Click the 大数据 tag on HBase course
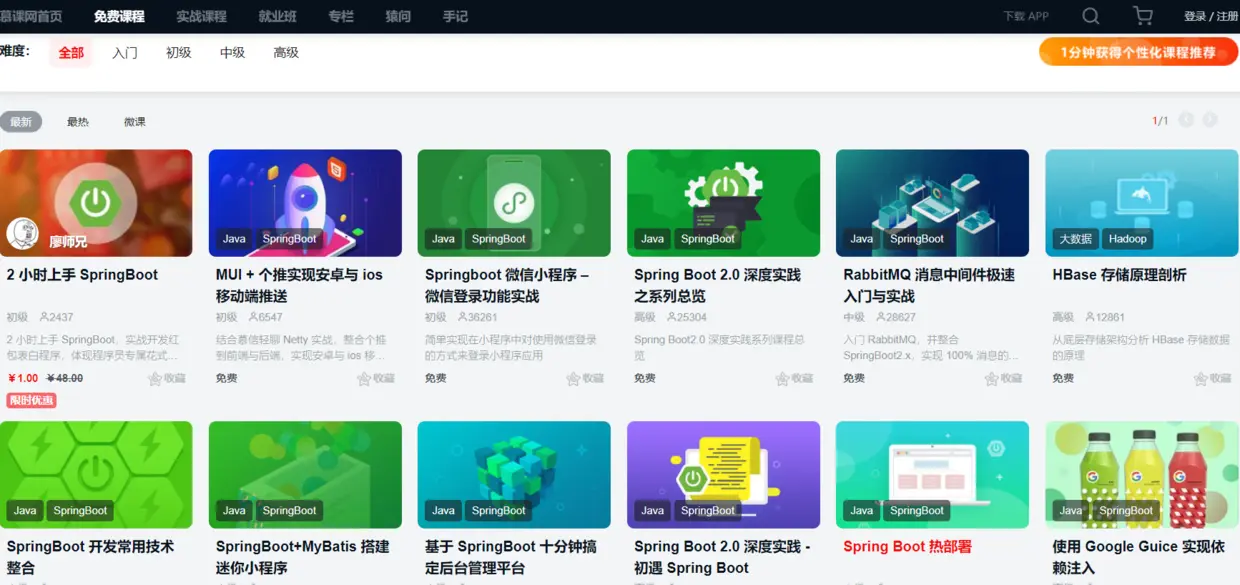1240x585 pixels. click(x=1075, y=239)
